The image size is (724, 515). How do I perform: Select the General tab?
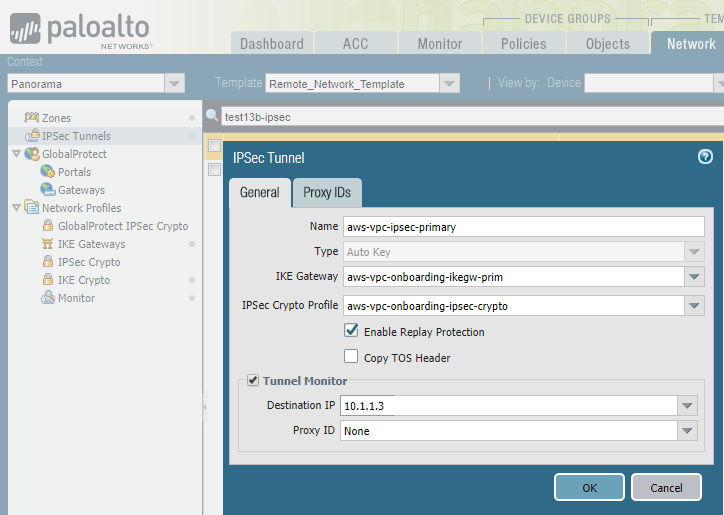(260, 193)
